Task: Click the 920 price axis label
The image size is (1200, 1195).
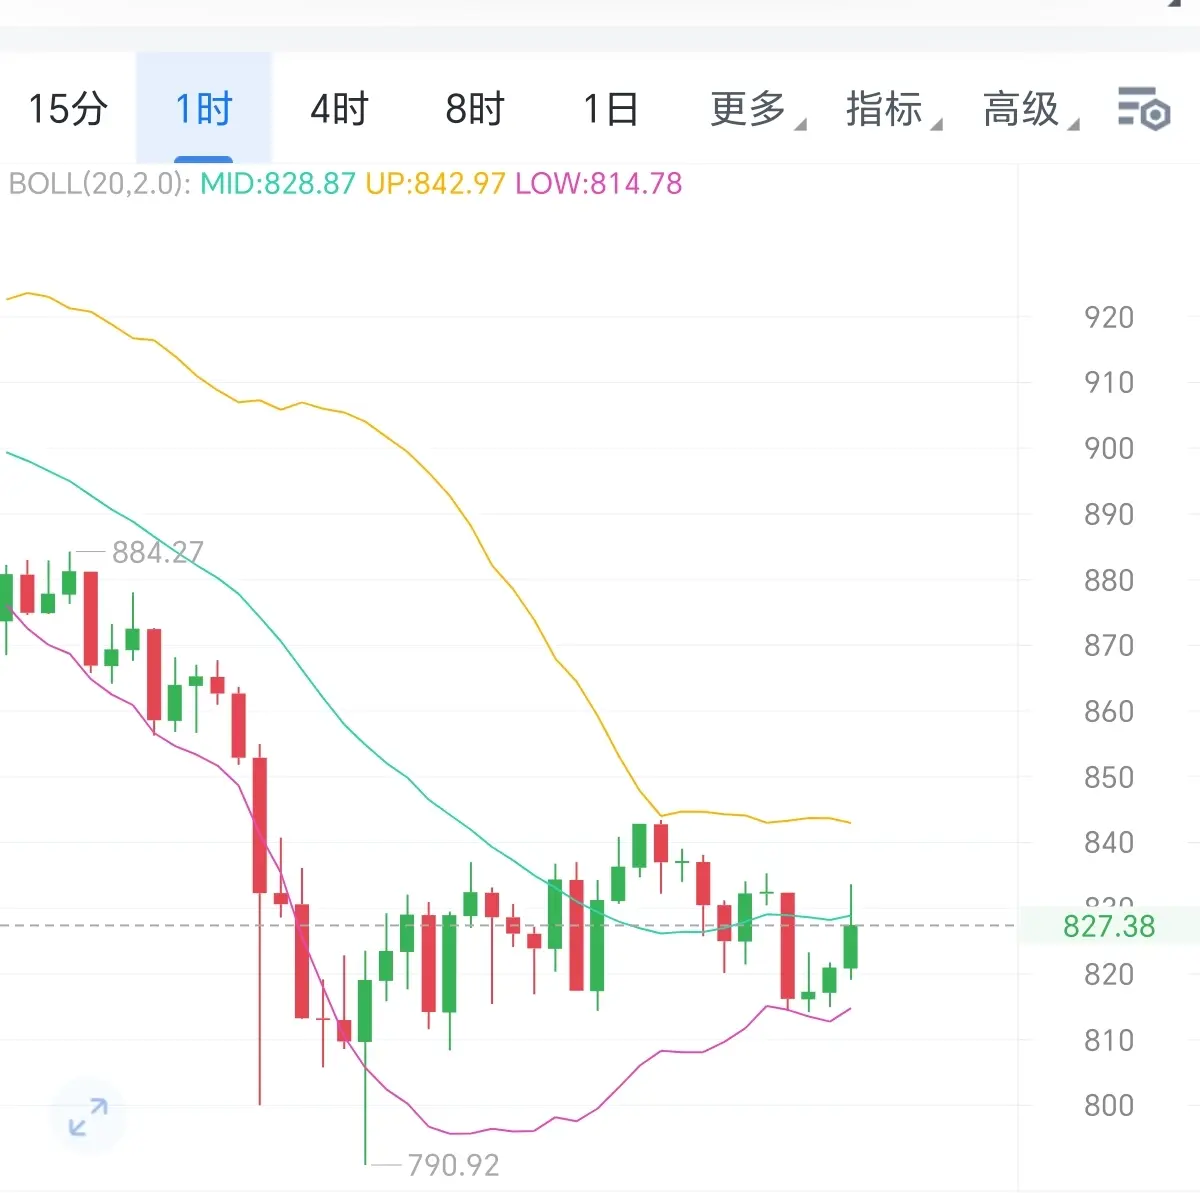Action: [1109, 317]
